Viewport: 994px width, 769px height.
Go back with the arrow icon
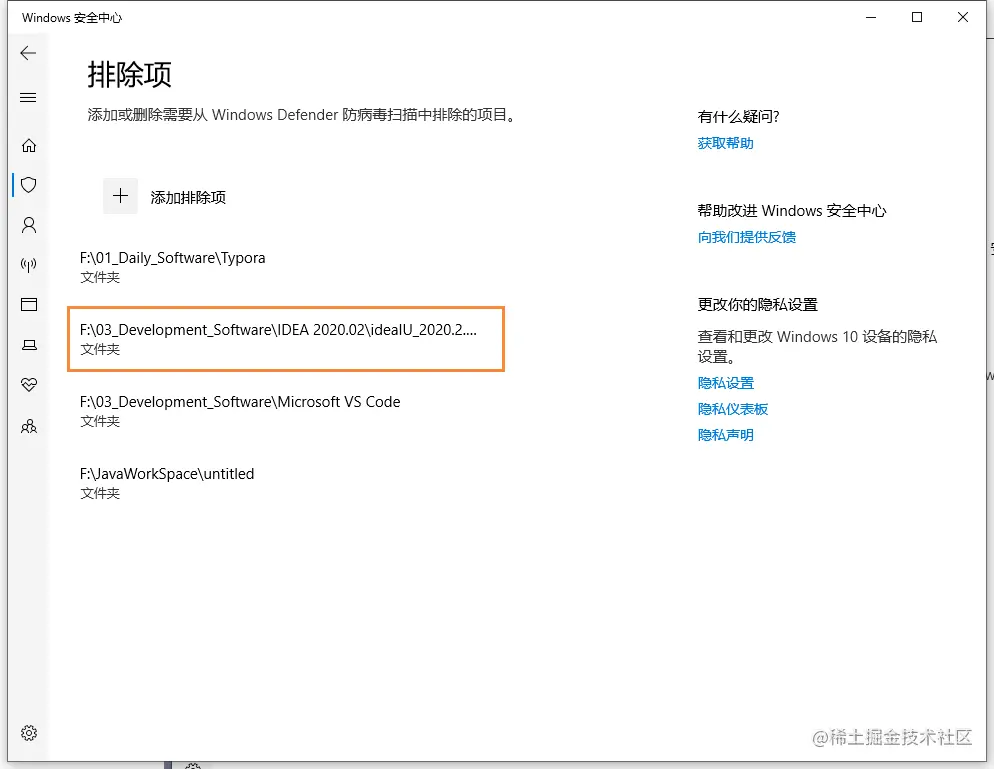tap(29, 53)
